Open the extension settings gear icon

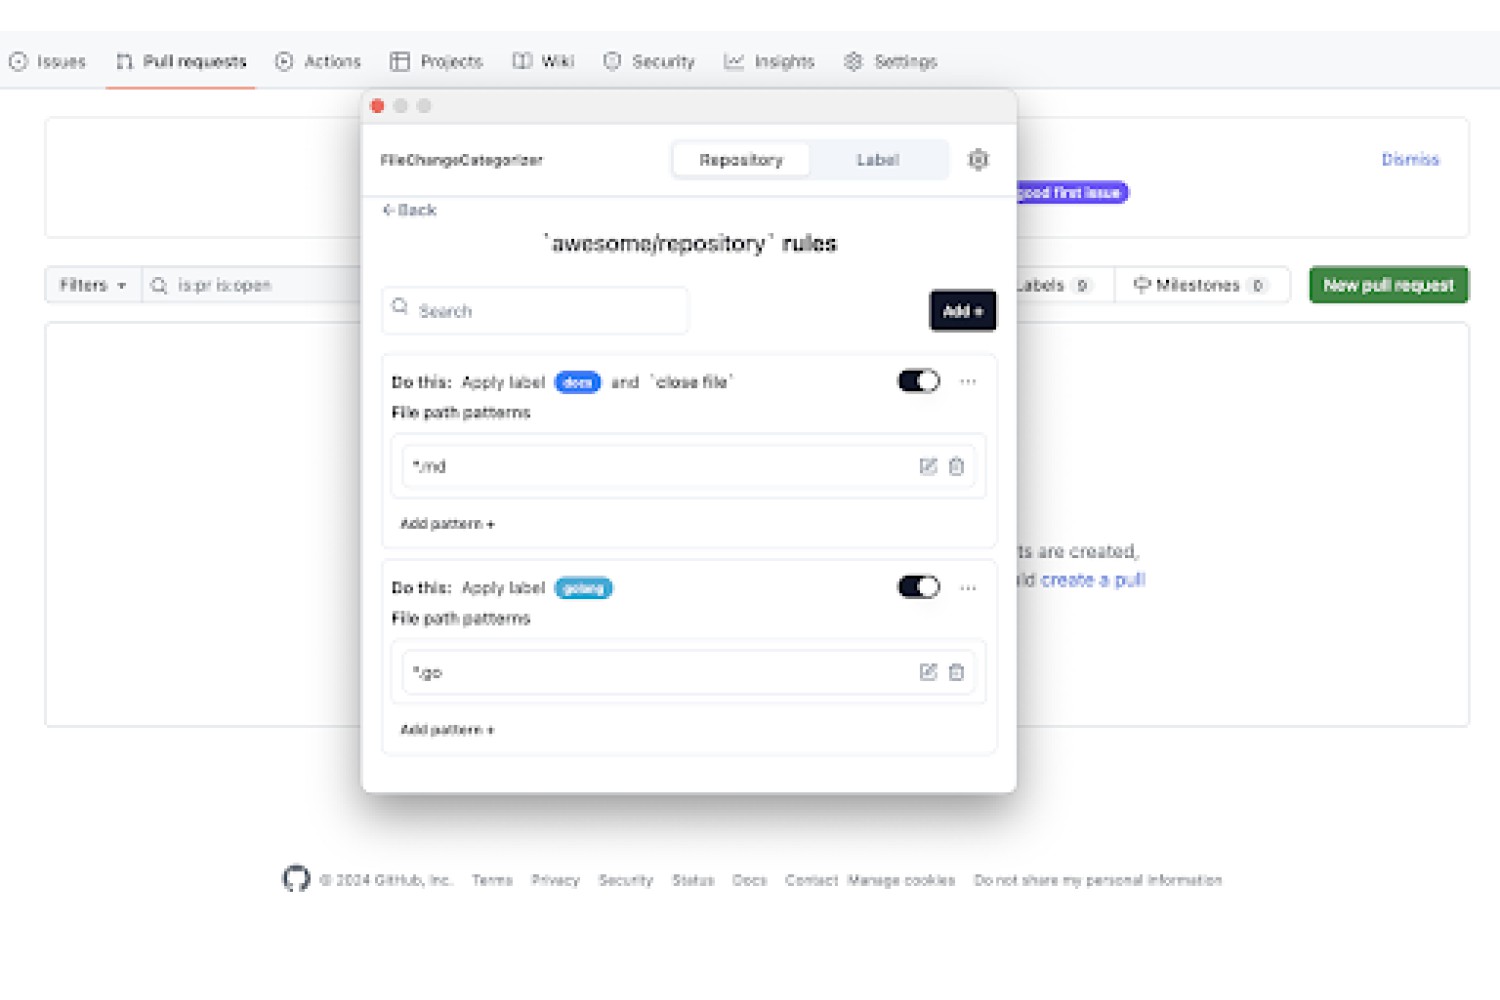point(978,160)
